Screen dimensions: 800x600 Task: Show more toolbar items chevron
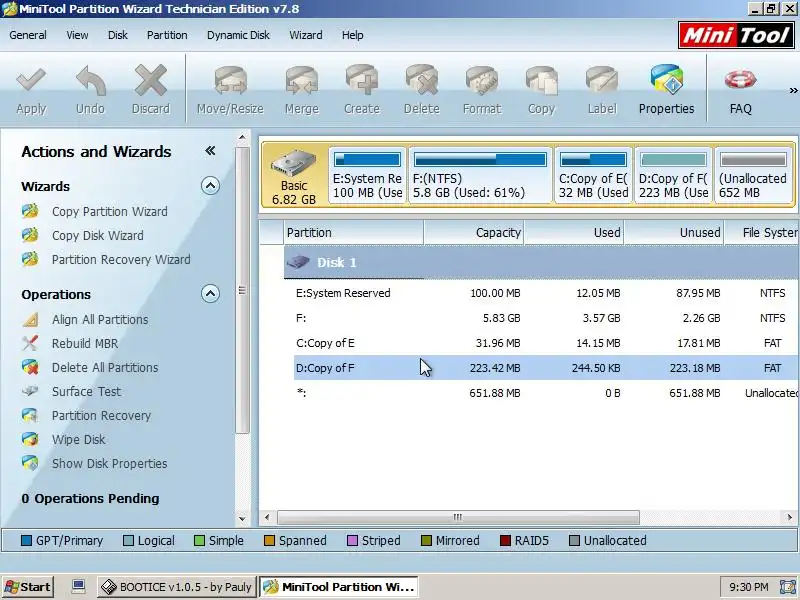pos(793,90)
